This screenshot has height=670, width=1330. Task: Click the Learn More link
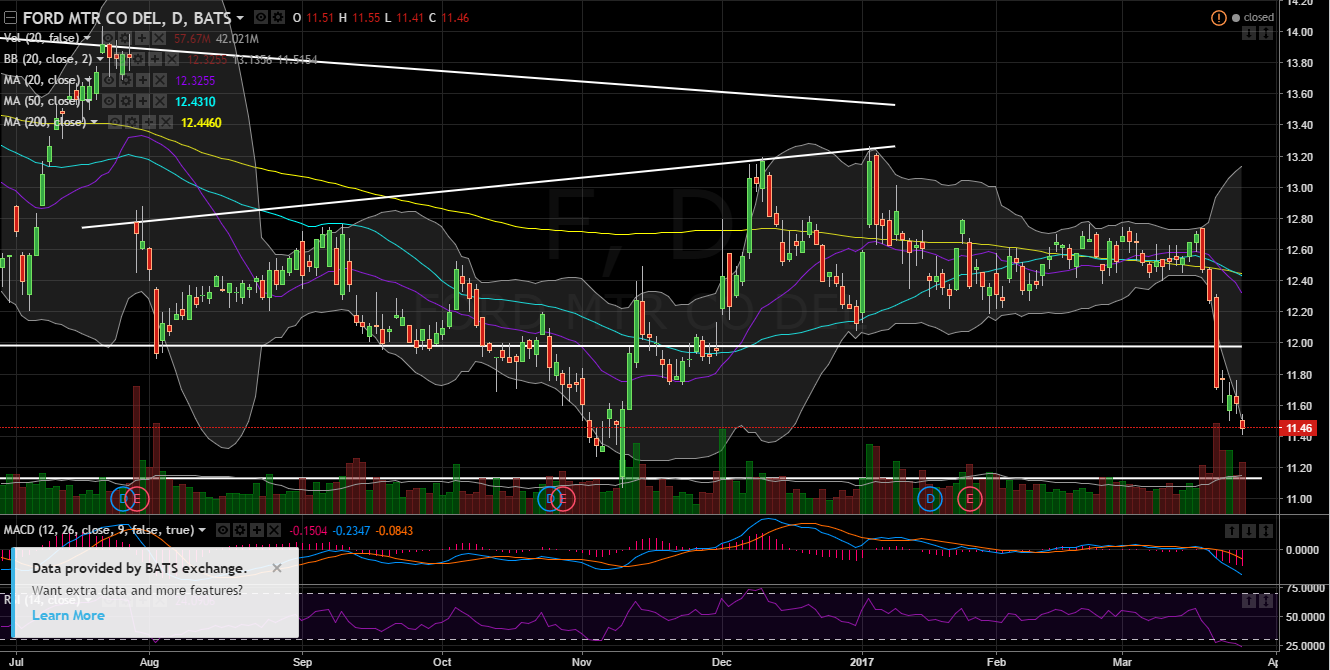pyautogui.click(x=68, y=615)
